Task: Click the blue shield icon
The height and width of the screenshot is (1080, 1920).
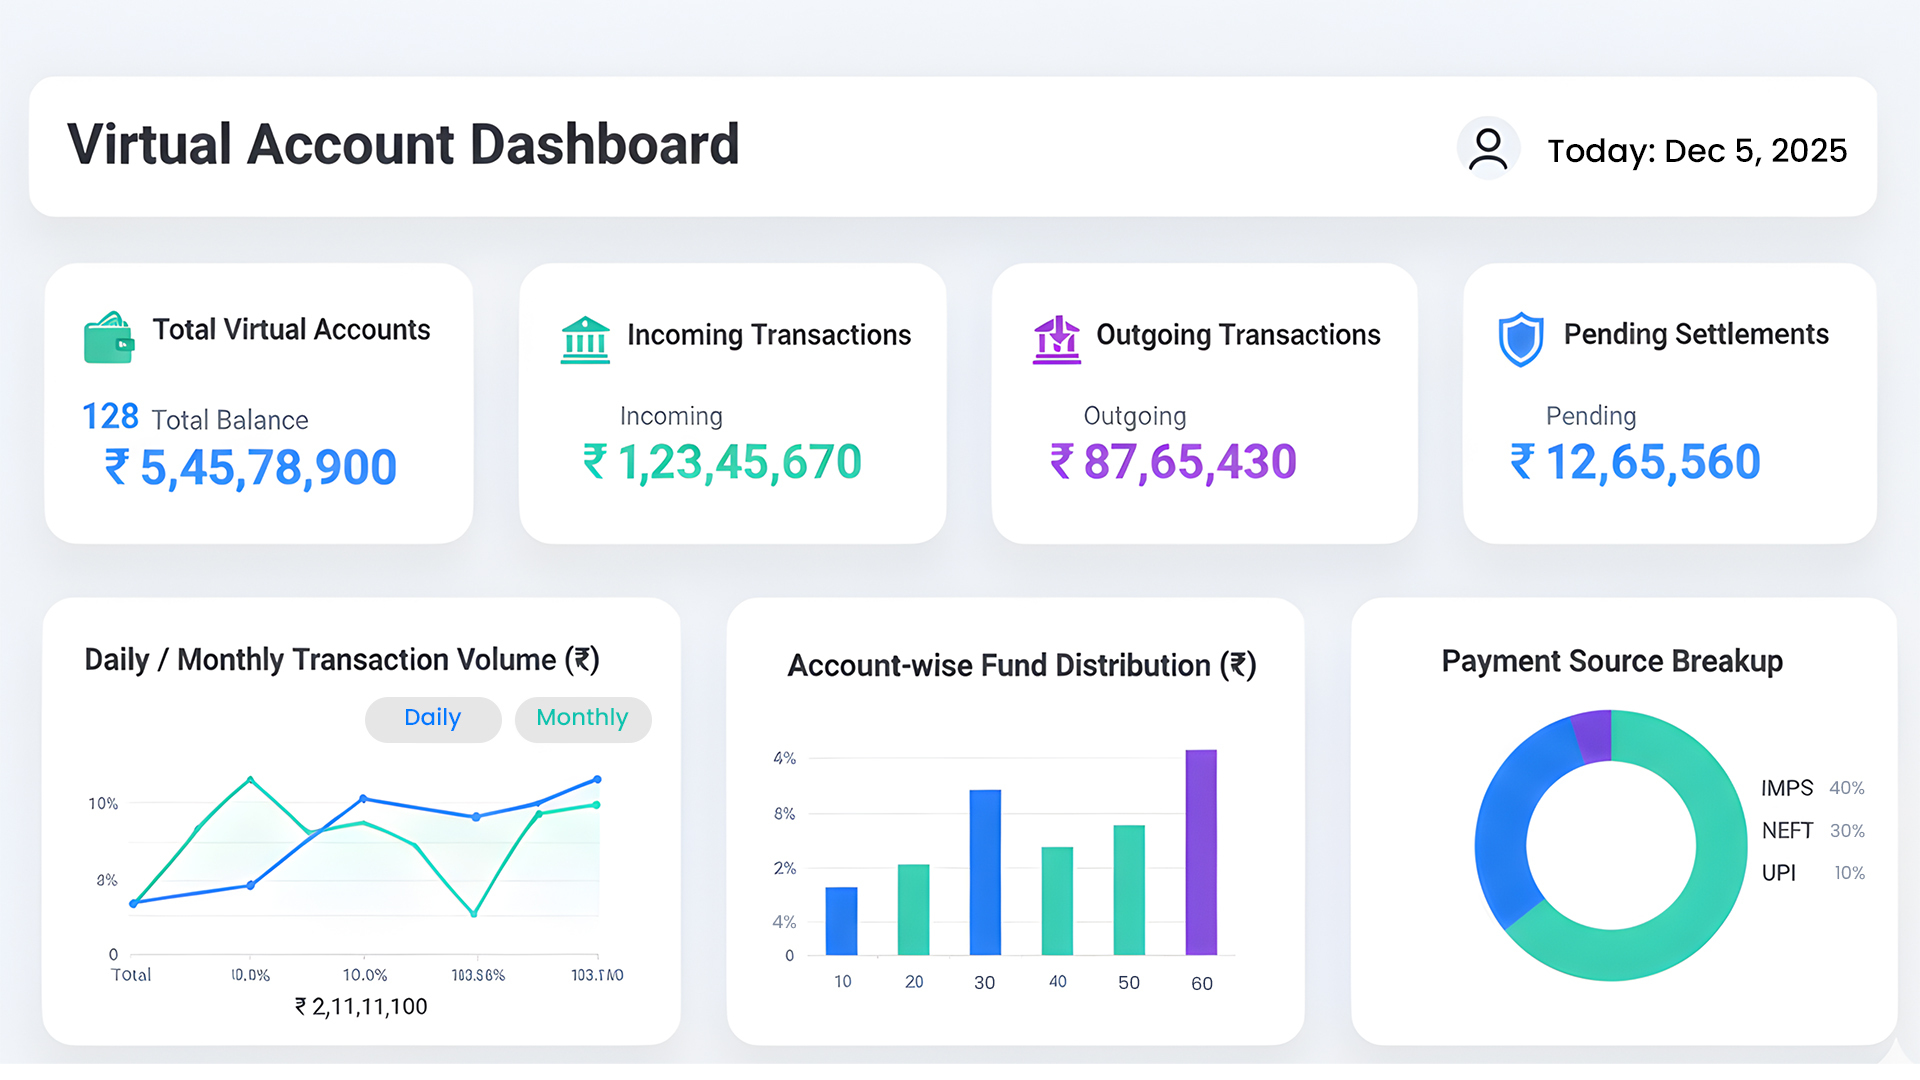Action: coord(1521,339)
